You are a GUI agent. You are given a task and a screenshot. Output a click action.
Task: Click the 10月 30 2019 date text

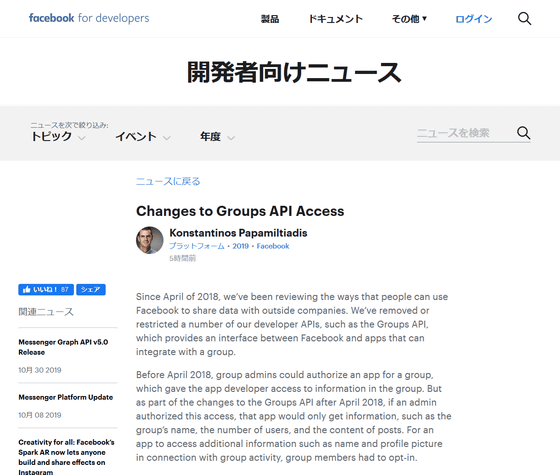[x=40, y=370]
